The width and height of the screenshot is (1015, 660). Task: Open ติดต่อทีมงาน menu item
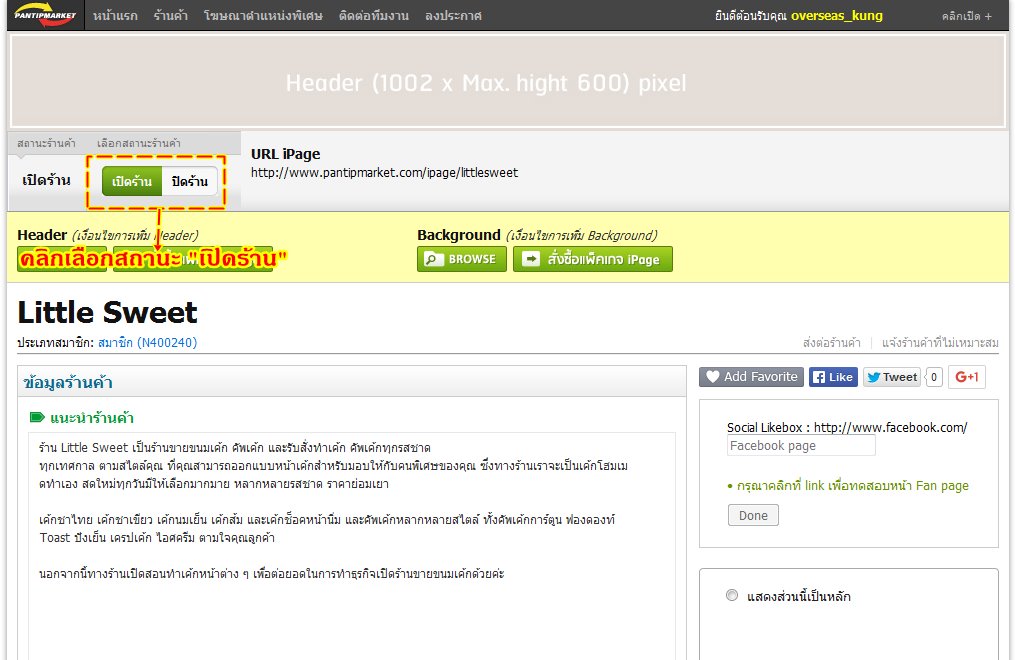point(374,16)
